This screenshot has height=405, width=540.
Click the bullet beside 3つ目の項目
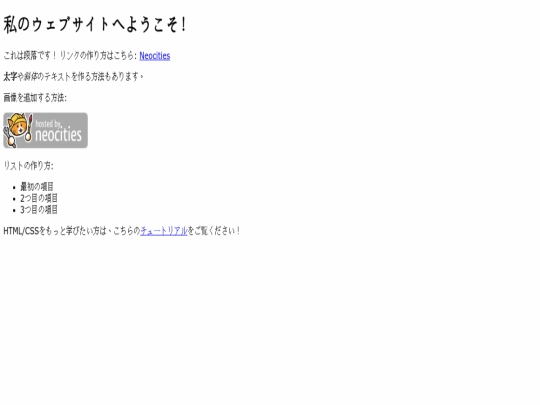[14, 210]
